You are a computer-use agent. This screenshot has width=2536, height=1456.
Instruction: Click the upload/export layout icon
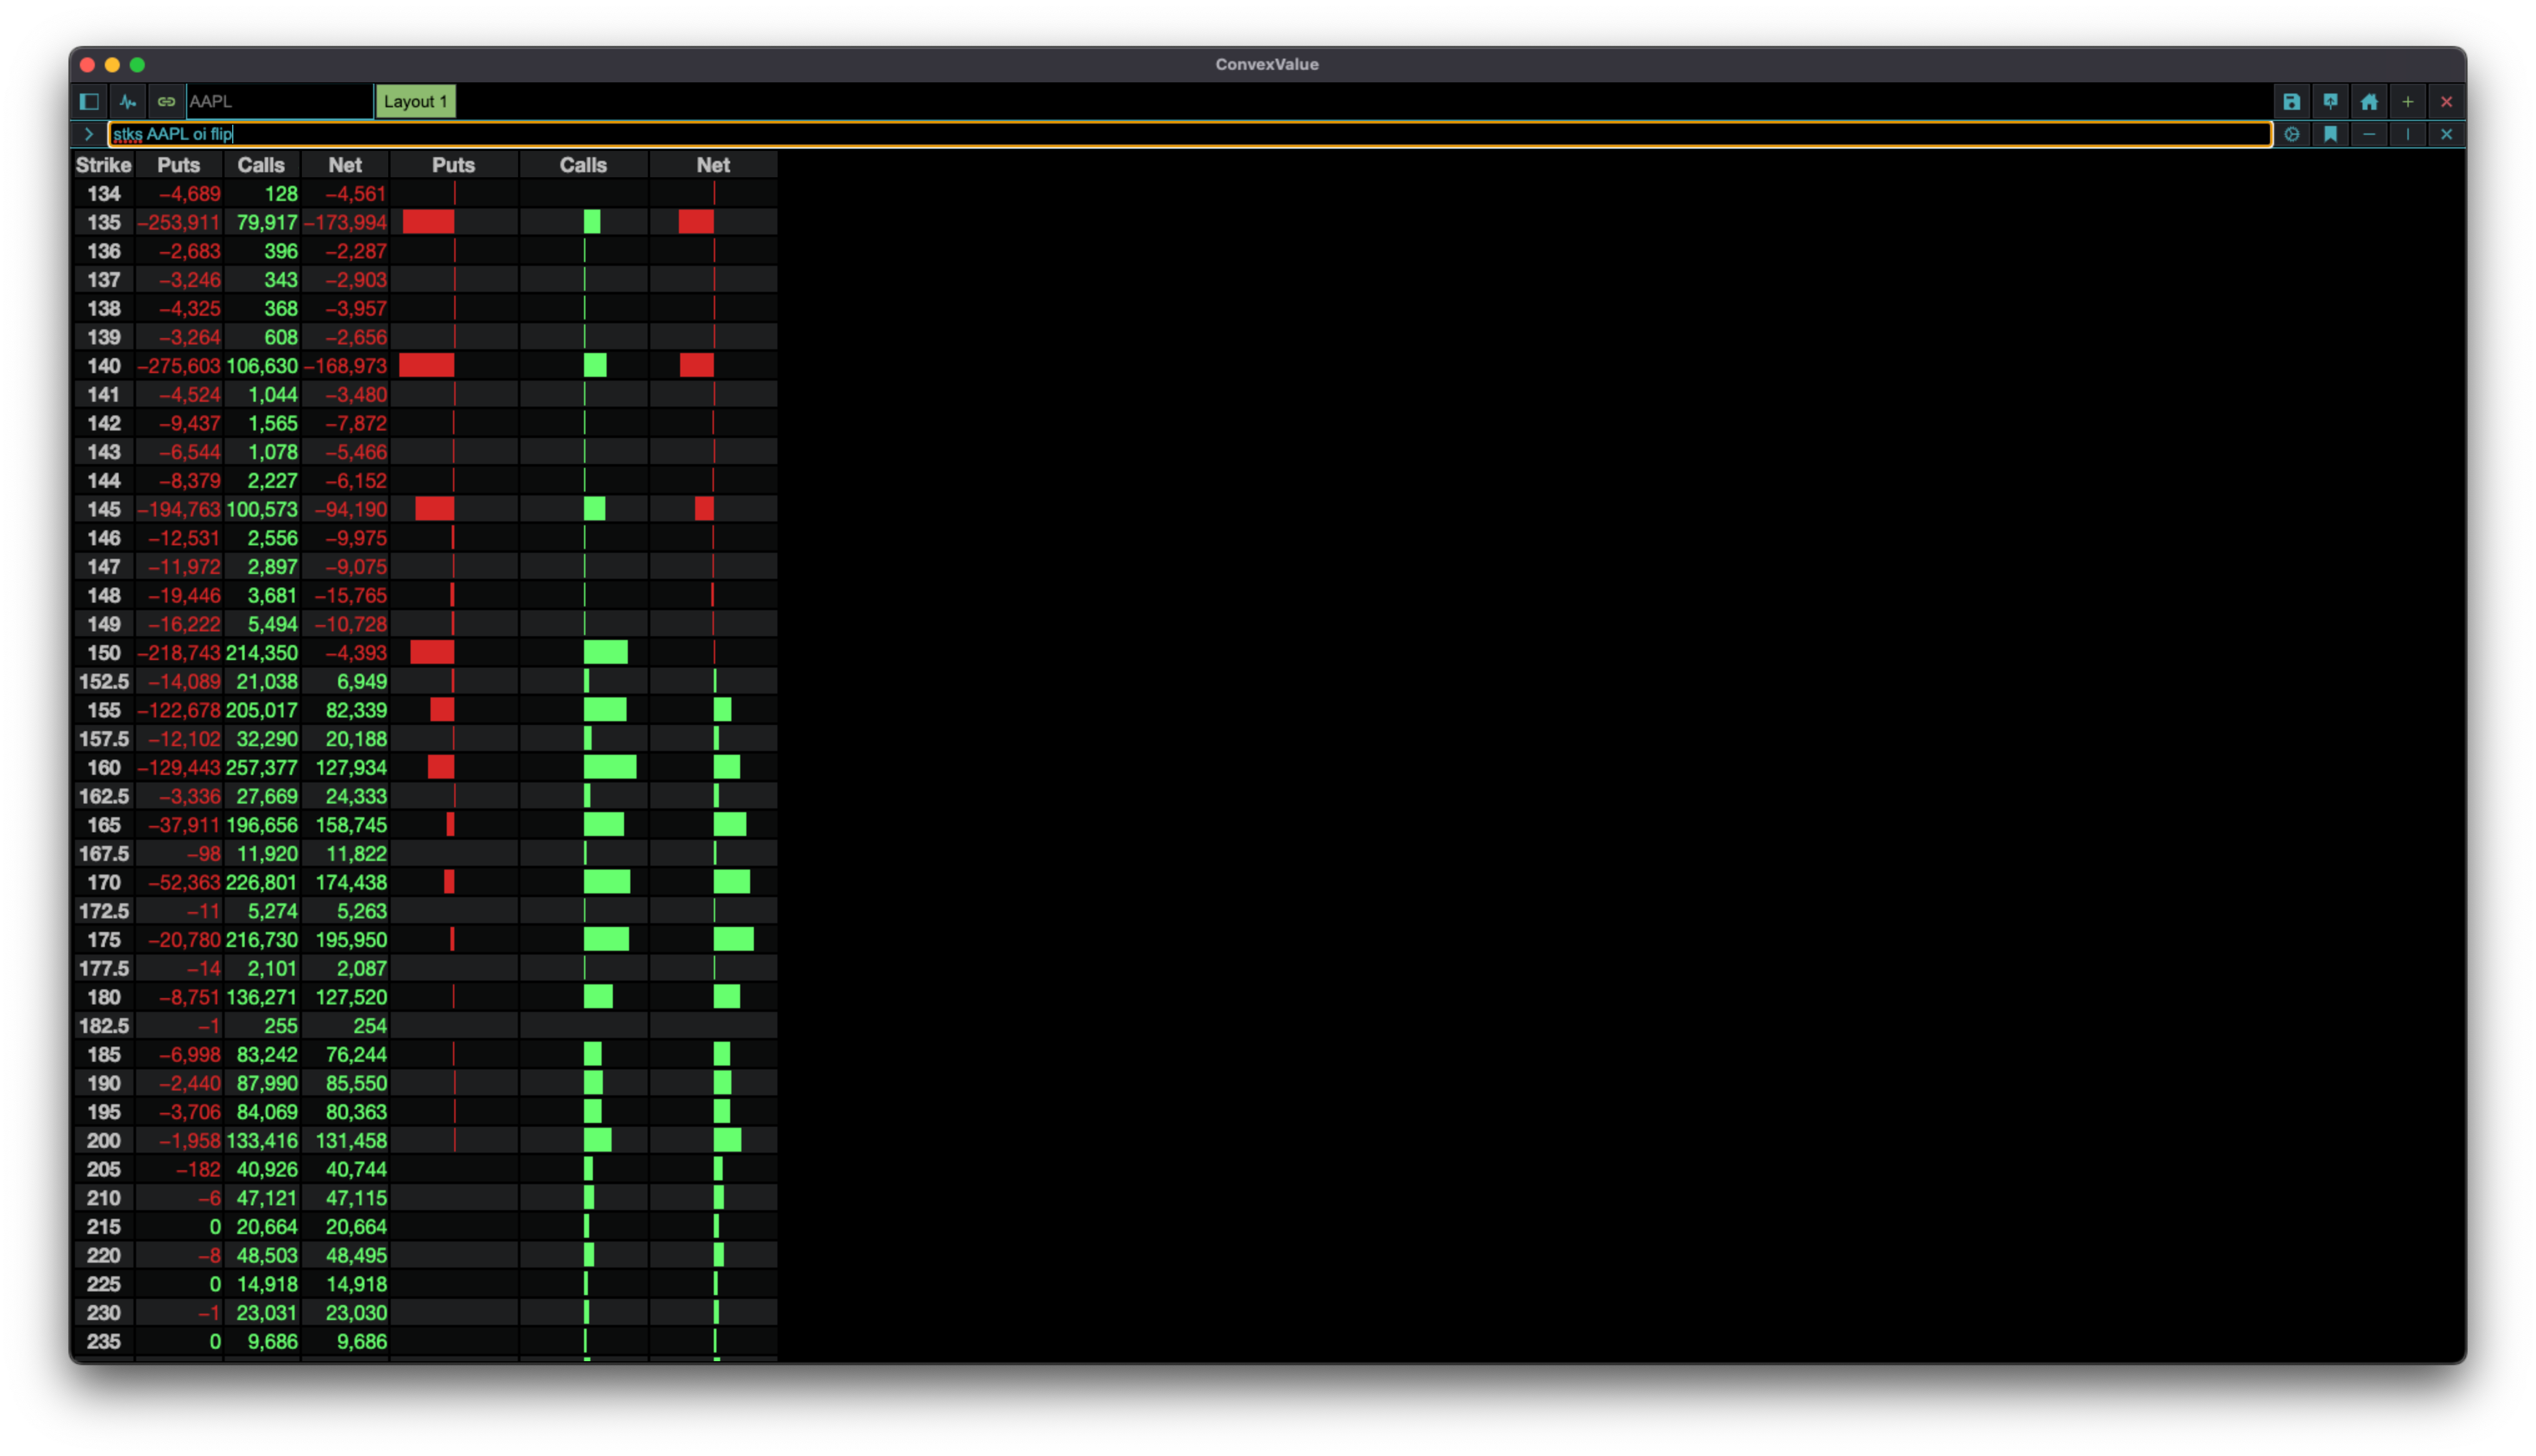point(2330,101)
